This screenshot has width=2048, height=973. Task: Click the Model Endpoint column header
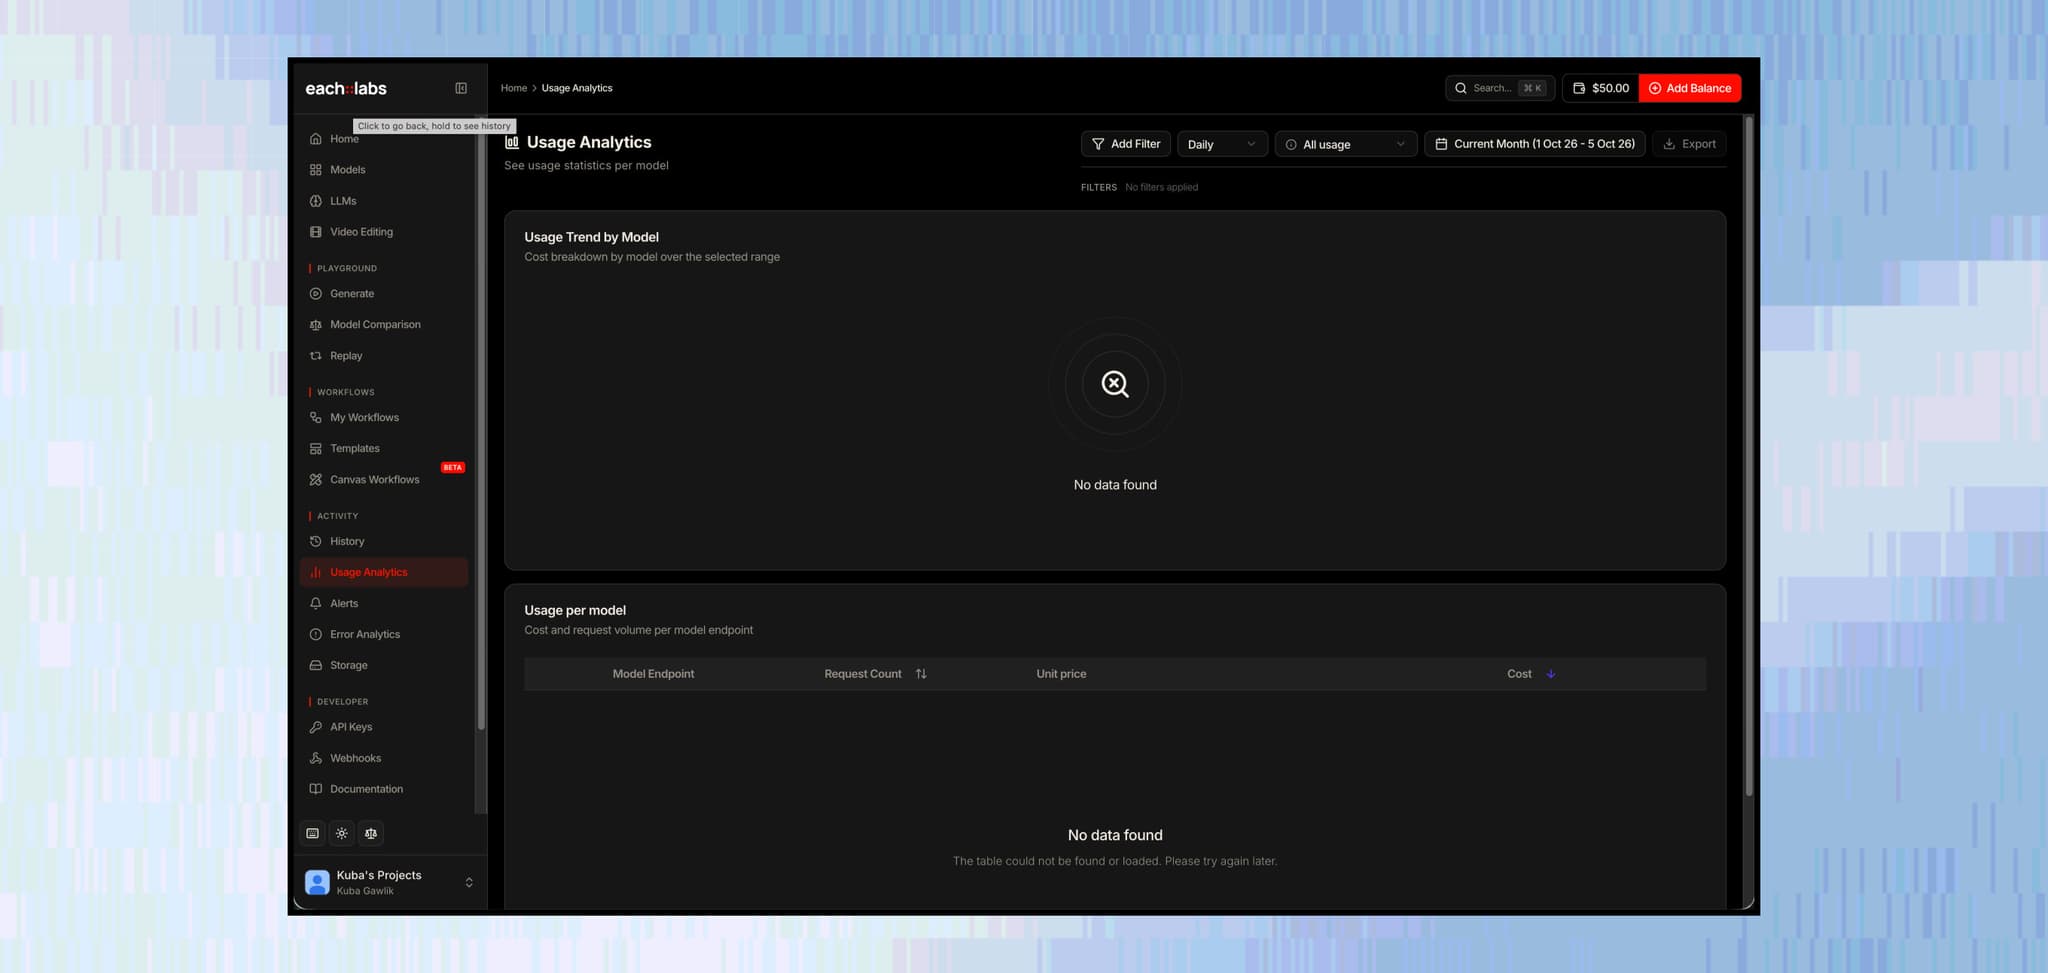point(653,674)
